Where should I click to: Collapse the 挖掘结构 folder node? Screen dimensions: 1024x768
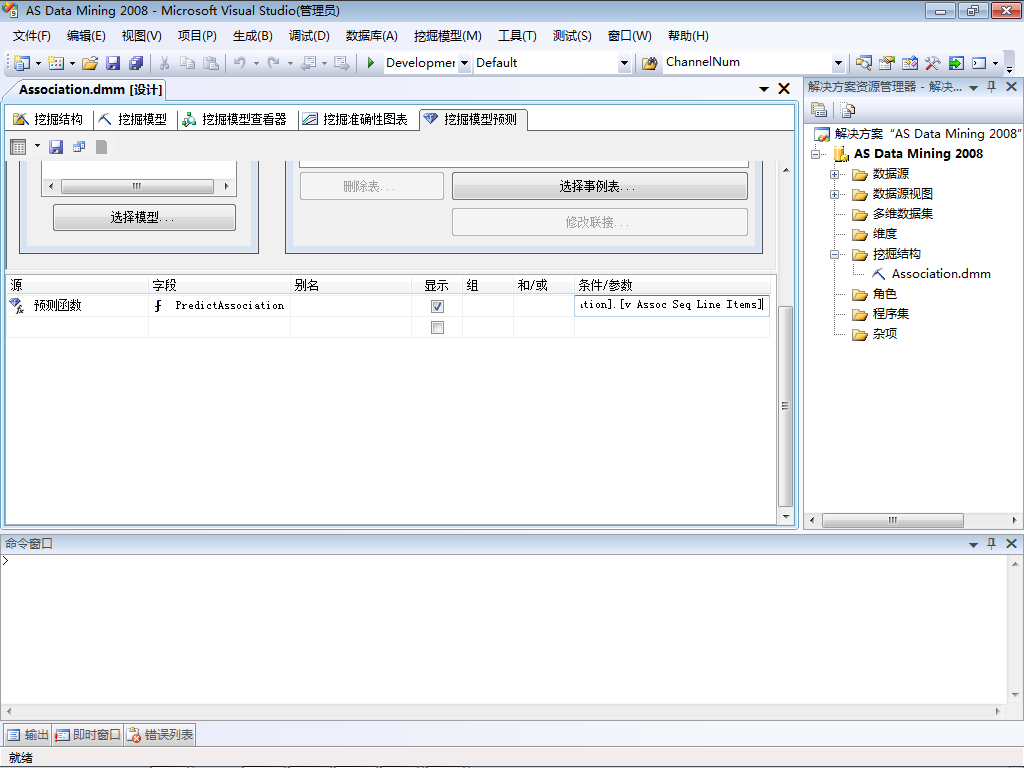834,254
